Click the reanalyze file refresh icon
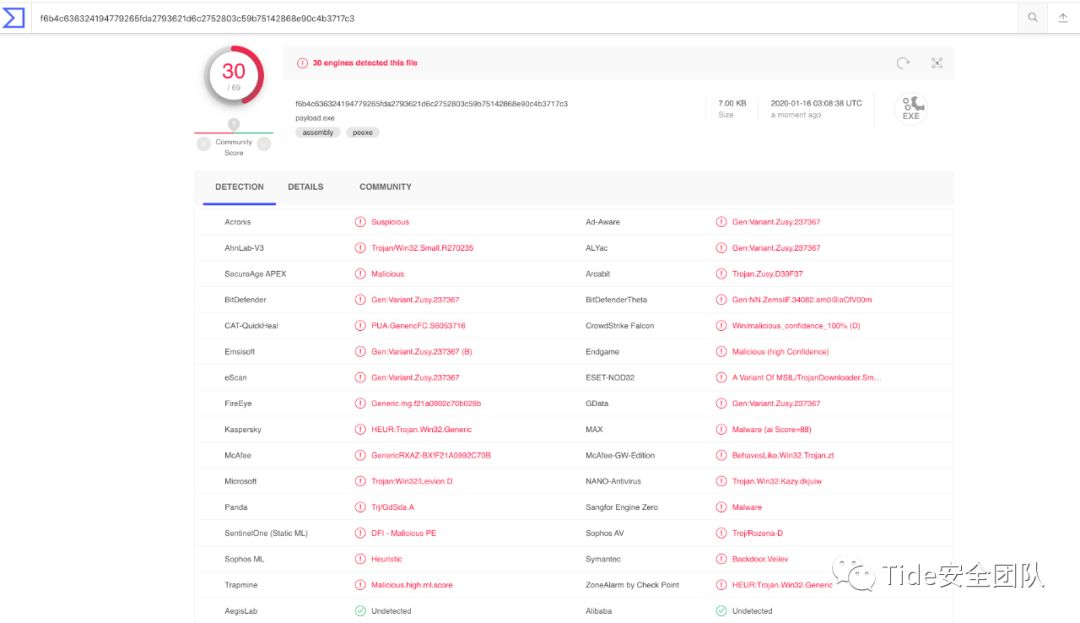 [x=903, y=63]
